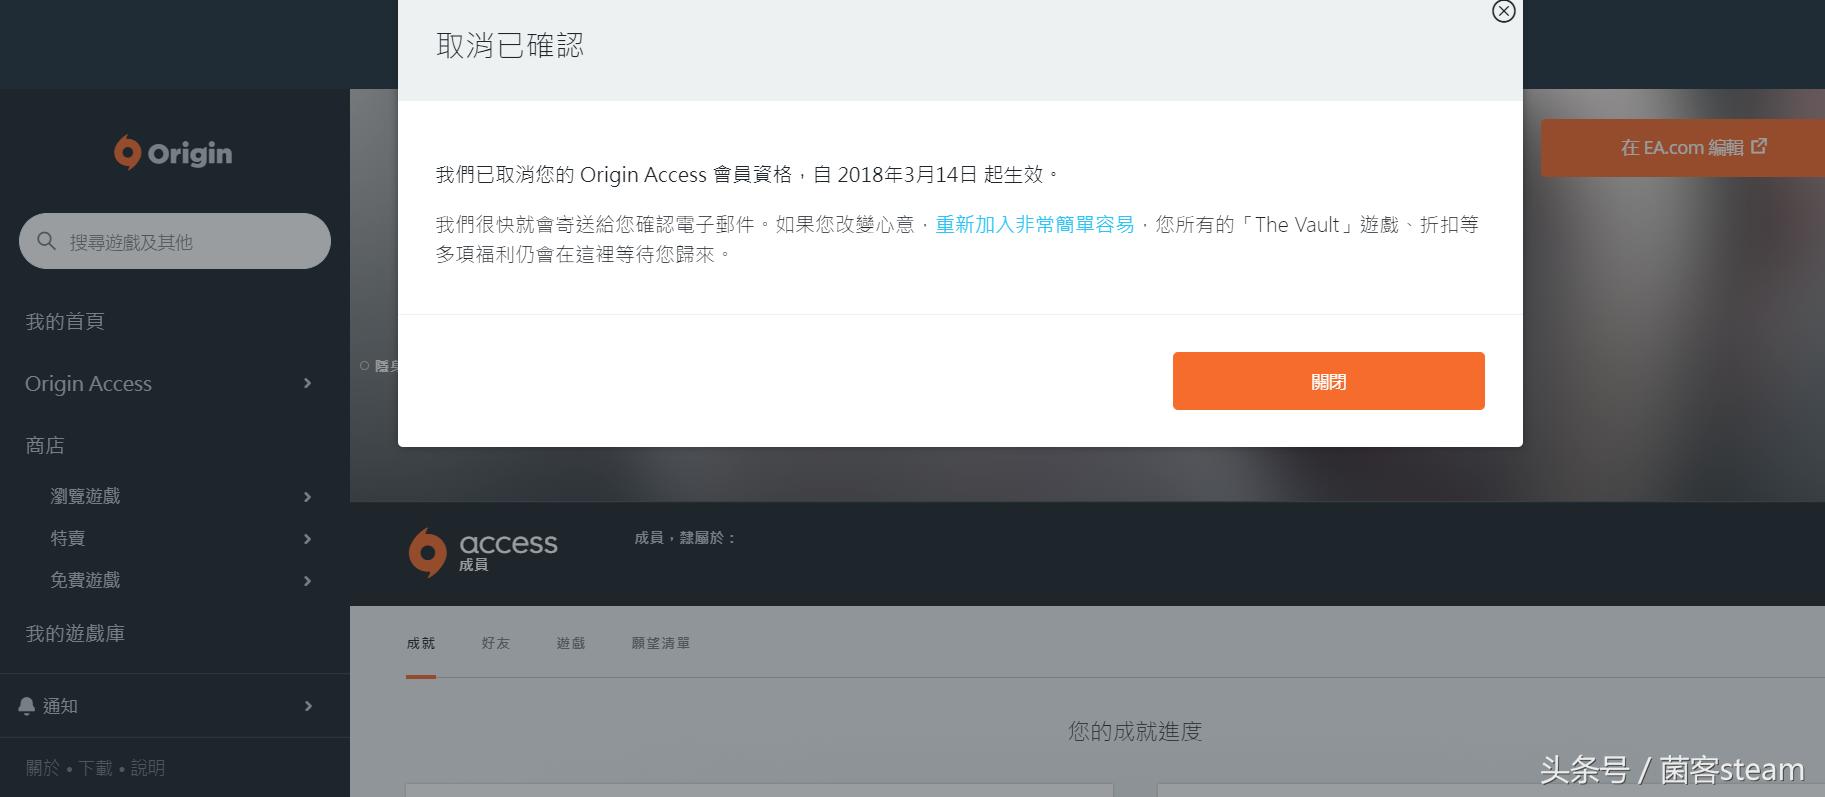
Task: Expand the Origin Access chevron
Action: click(x=308, y=383)
